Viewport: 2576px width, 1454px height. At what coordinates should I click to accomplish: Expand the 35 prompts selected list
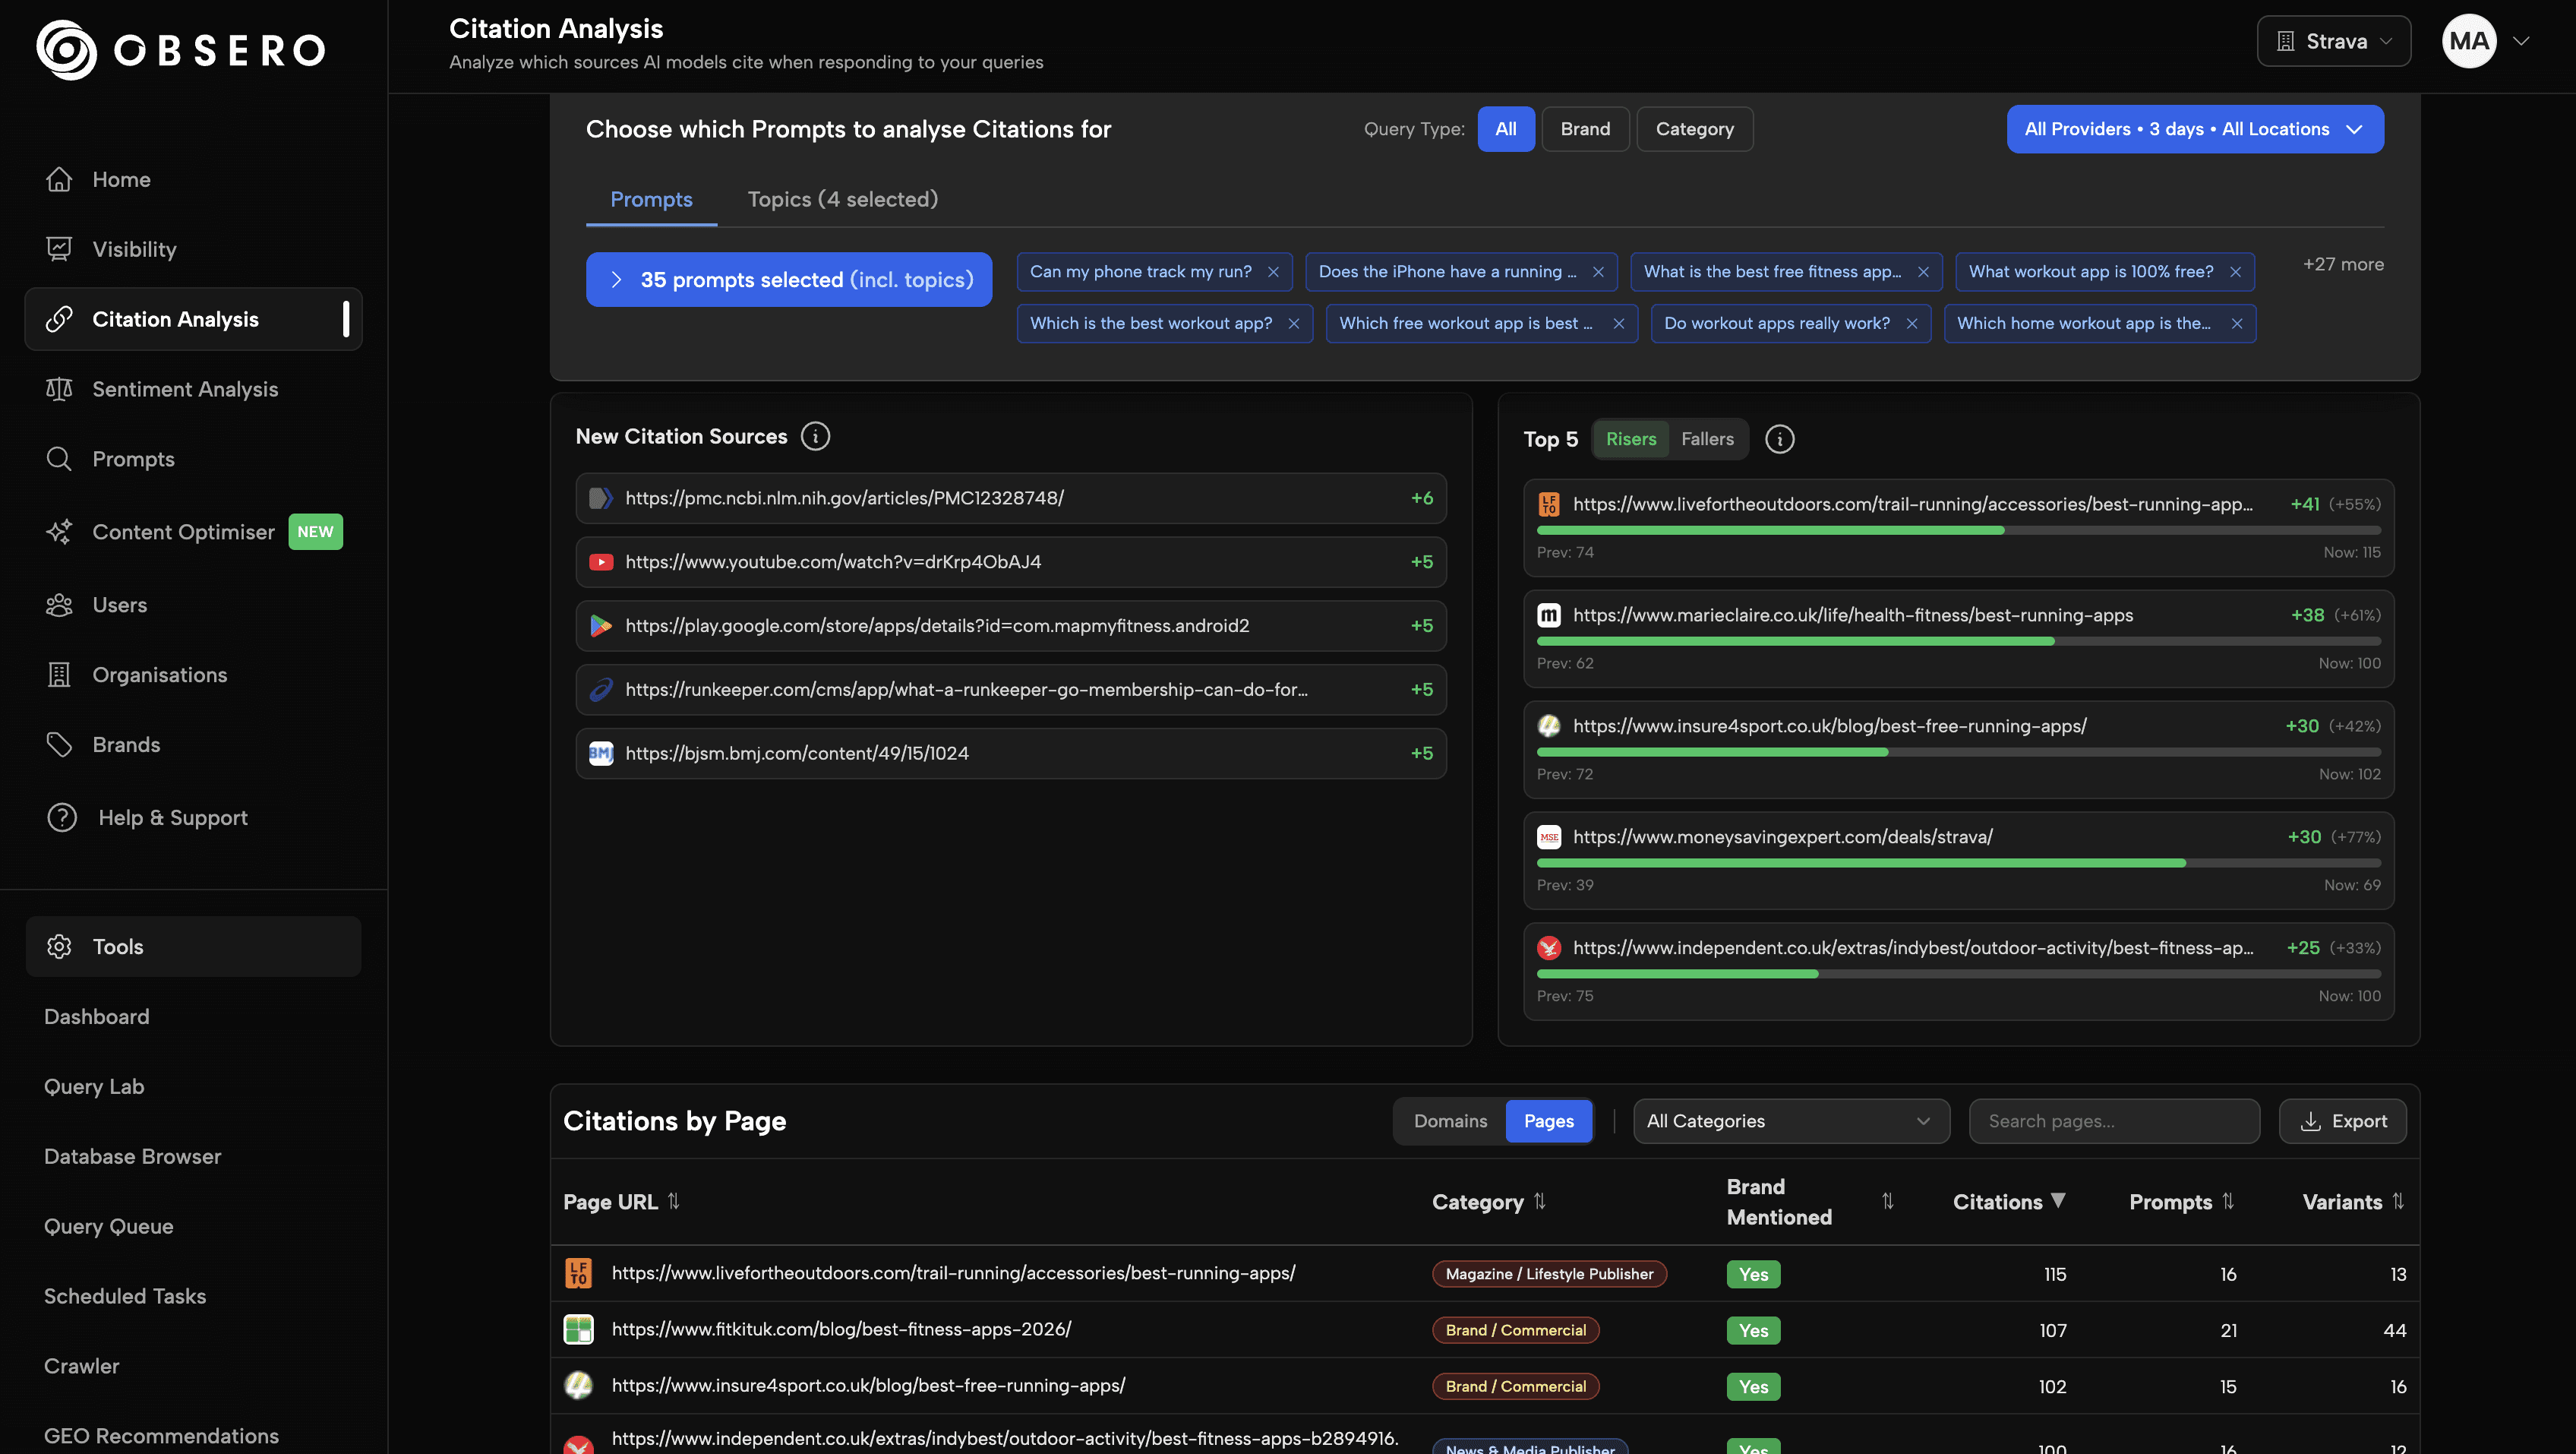(x=789, y=280)
